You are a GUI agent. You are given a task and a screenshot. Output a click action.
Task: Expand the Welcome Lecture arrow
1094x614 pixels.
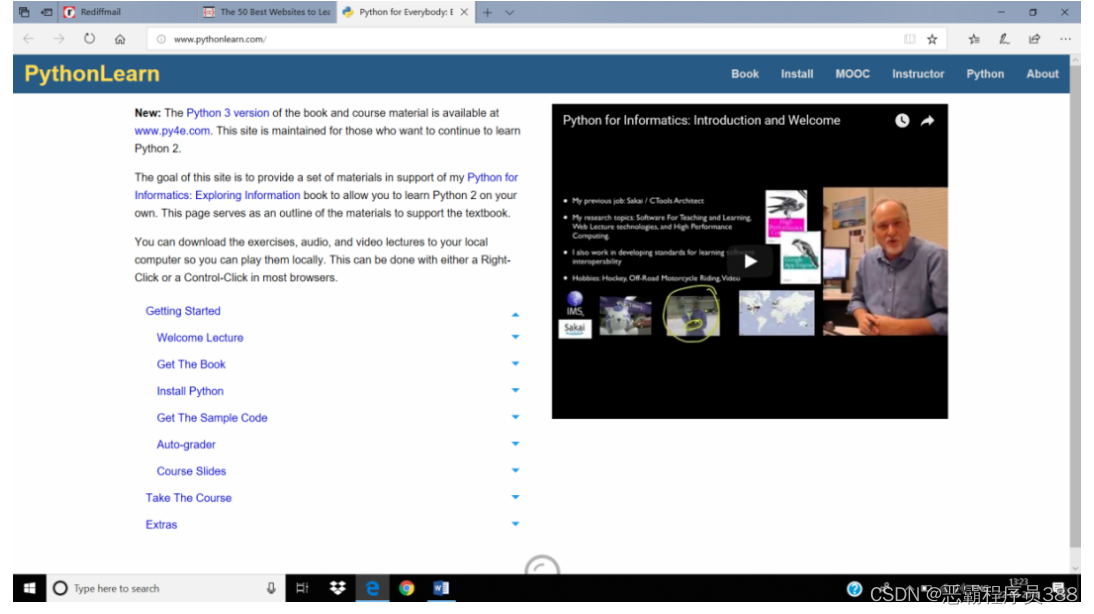(x=515, y=337)
